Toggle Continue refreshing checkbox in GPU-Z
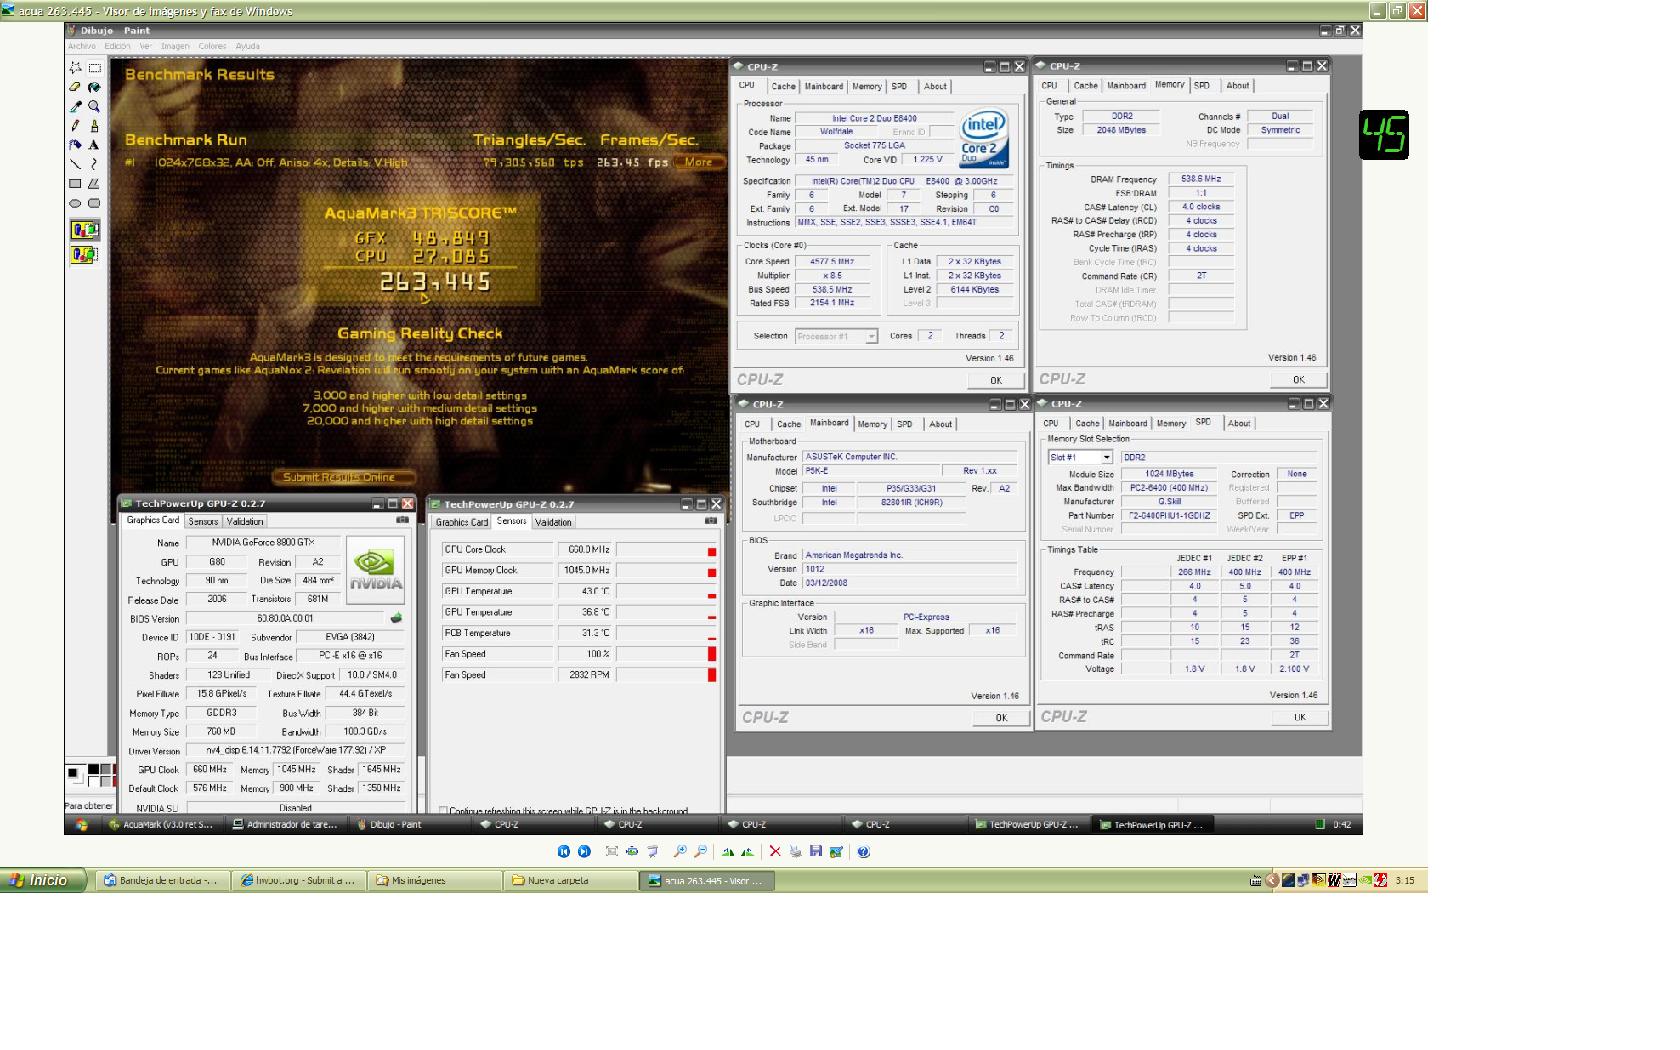 444,811
